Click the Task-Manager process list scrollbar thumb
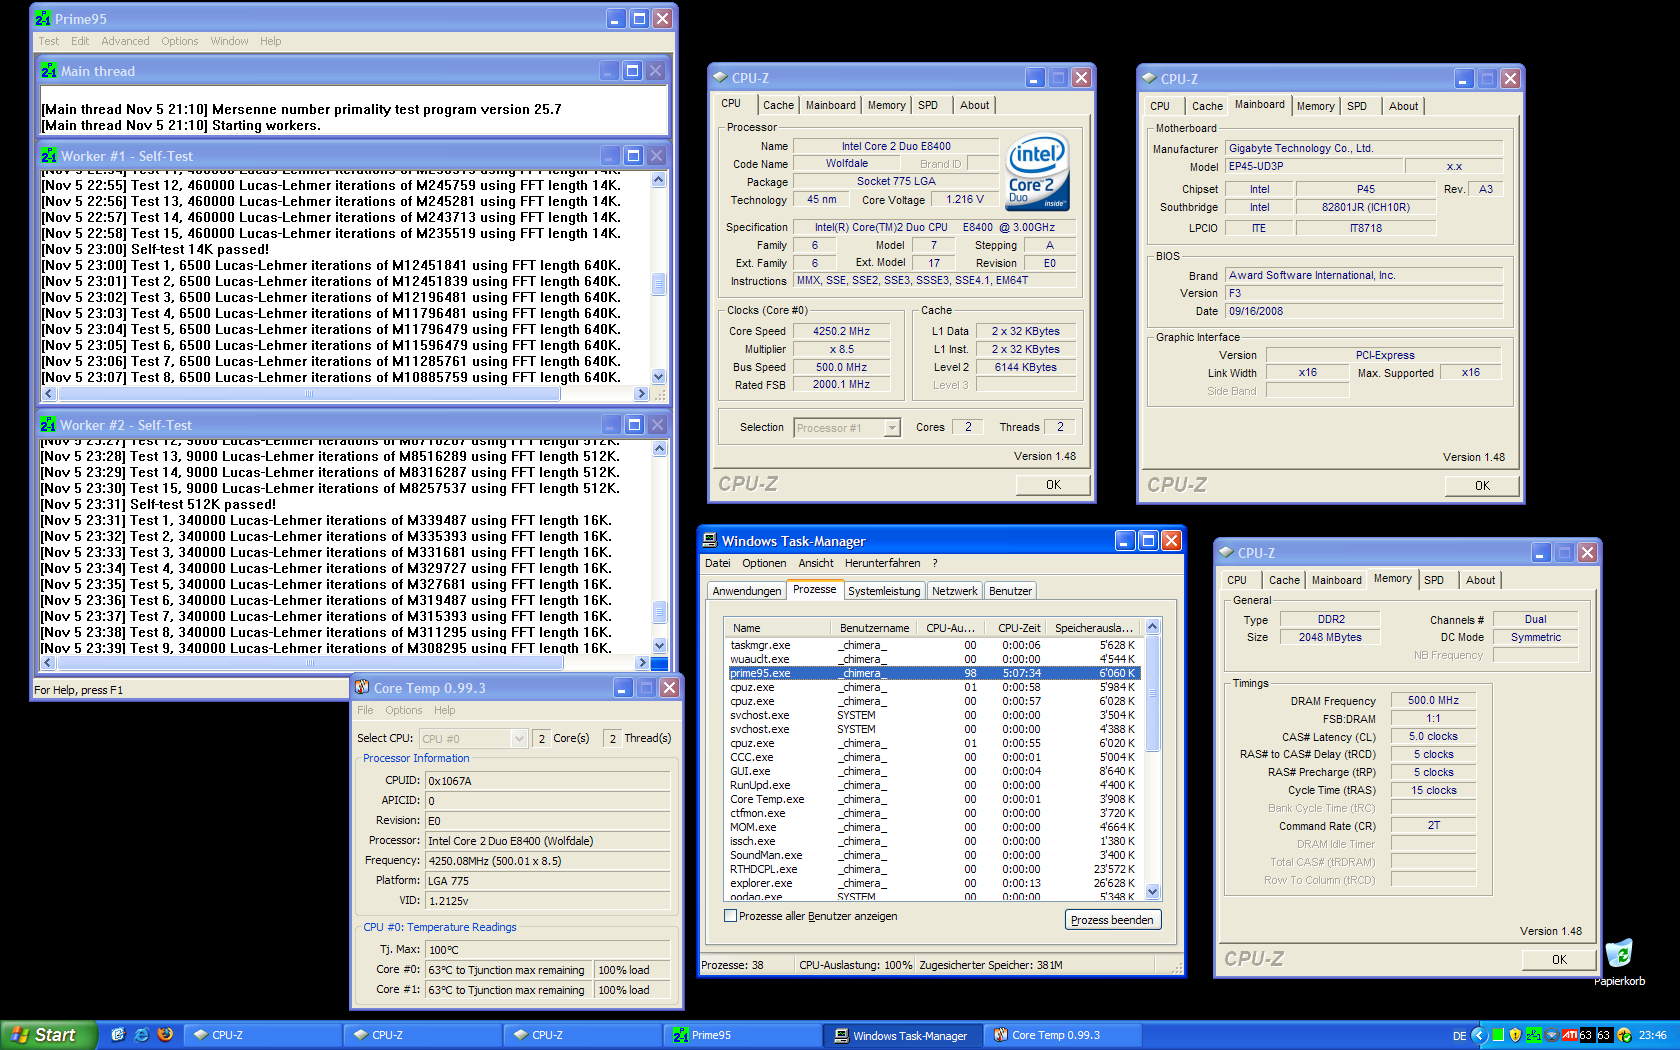Screen dimensions: 1680x1050 tap(1152, 693)
